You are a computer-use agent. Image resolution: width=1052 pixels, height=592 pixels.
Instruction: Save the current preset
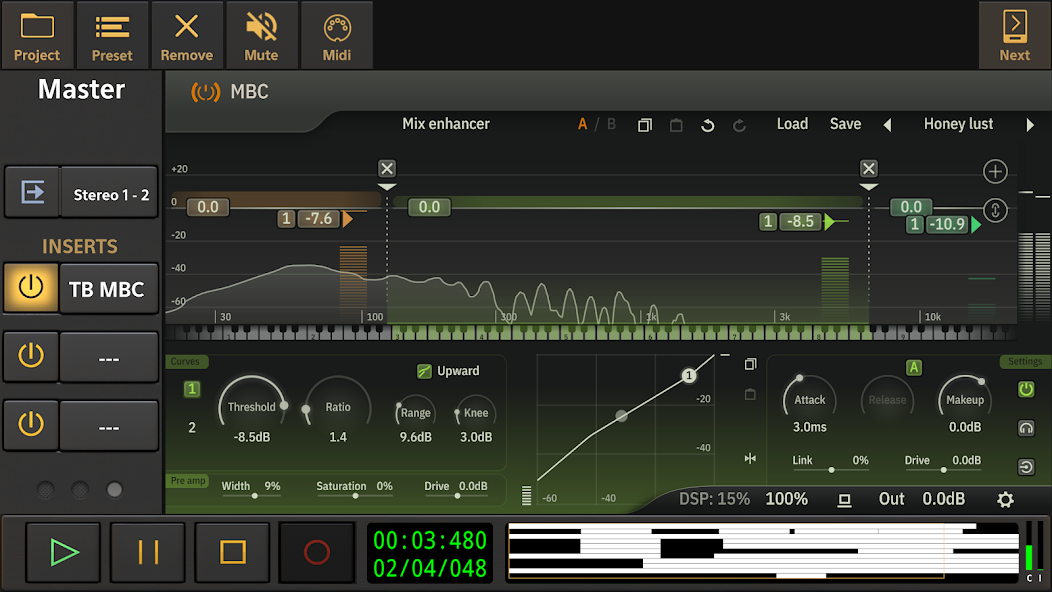[x=845, y=124]
